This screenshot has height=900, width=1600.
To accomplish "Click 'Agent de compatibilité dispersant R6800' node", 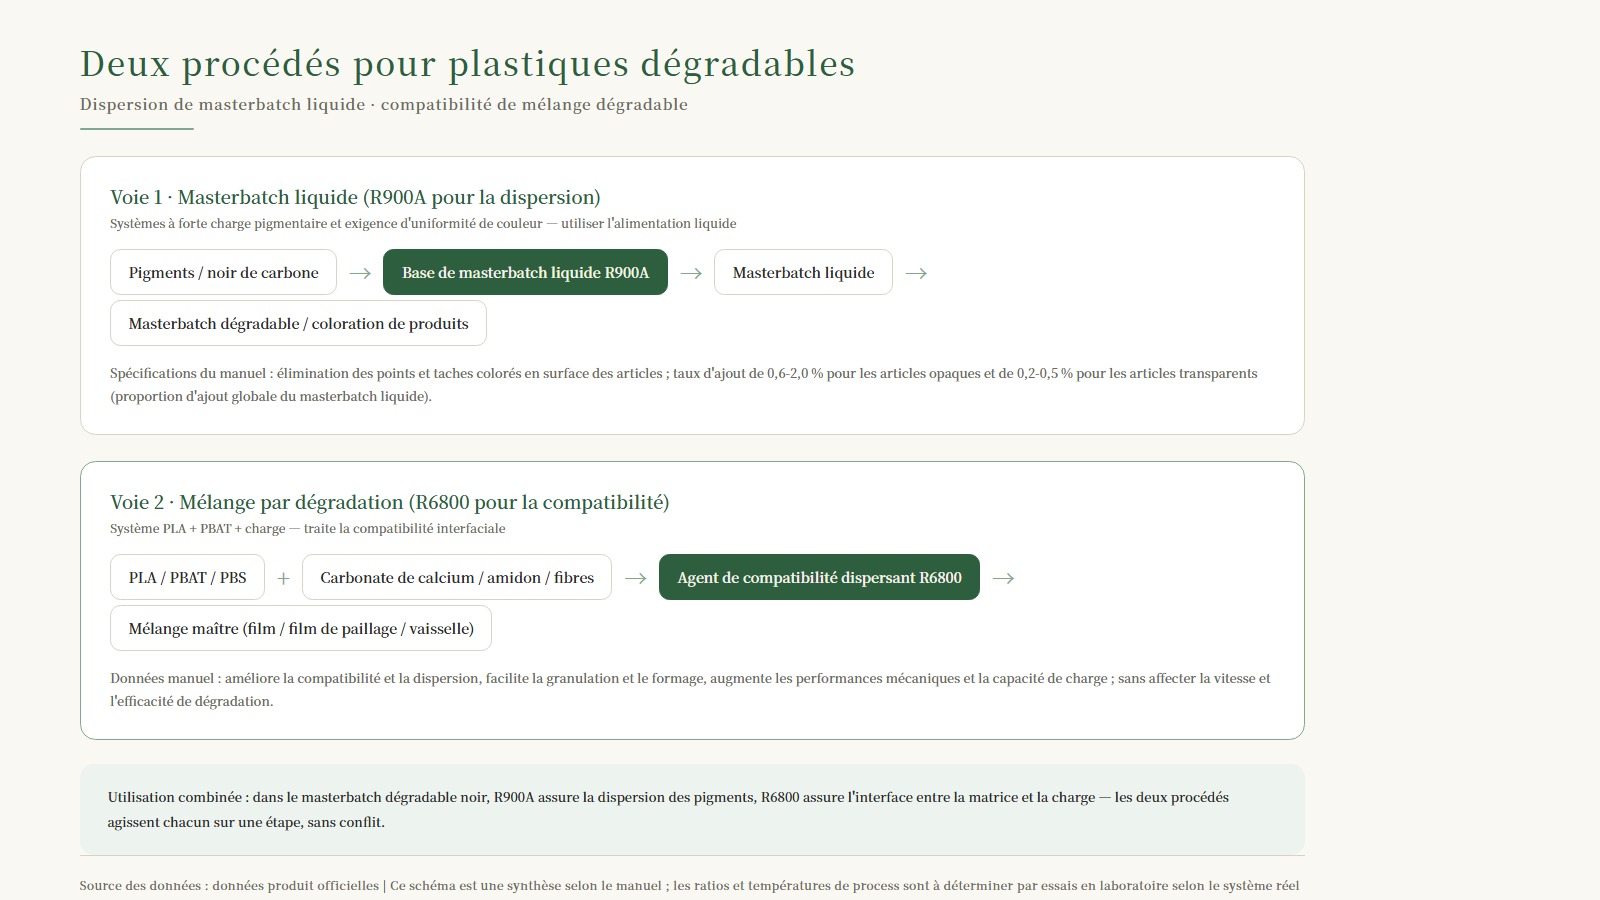I will (x=819, y=577).
